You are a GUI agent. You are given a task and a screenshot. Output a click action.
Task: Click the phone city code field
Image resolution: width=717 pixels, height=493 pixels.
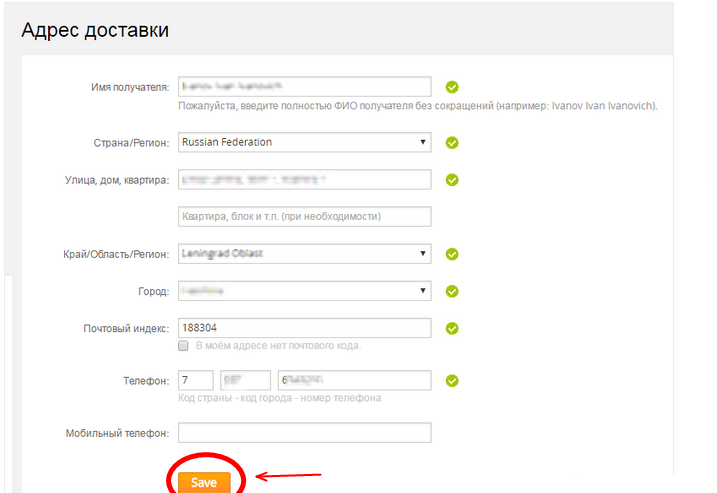click(246, 380)
